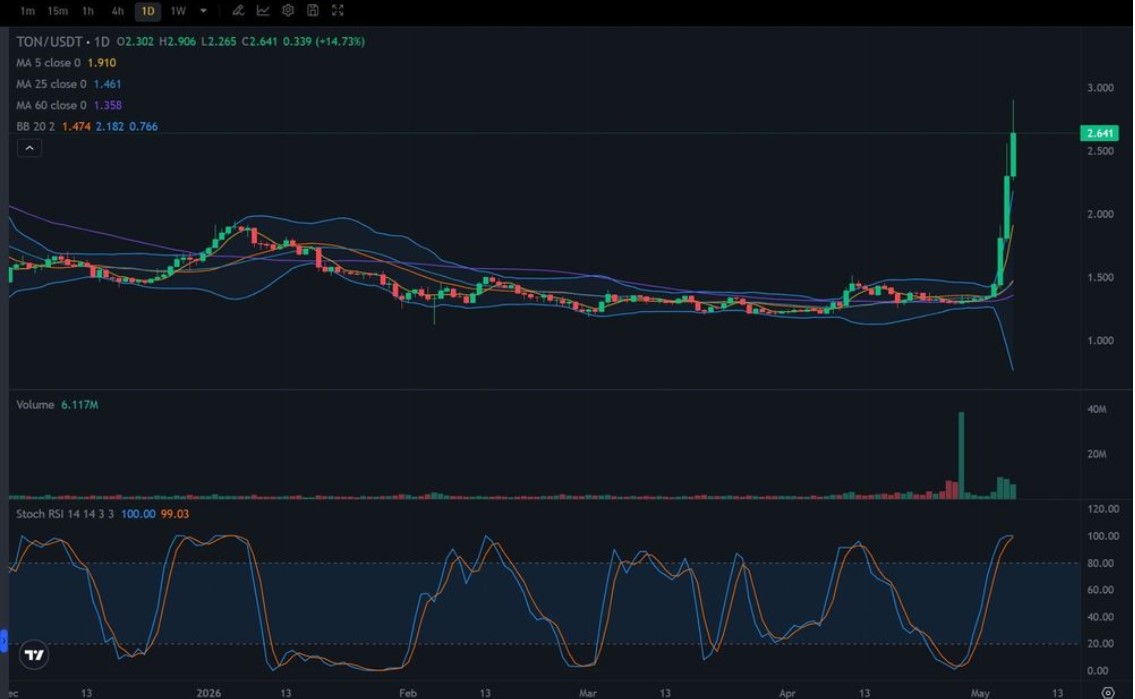This screenshot has width=1135, height=699.
Task: Collapse the indicator legend with chevron
Action: point(29,148)
